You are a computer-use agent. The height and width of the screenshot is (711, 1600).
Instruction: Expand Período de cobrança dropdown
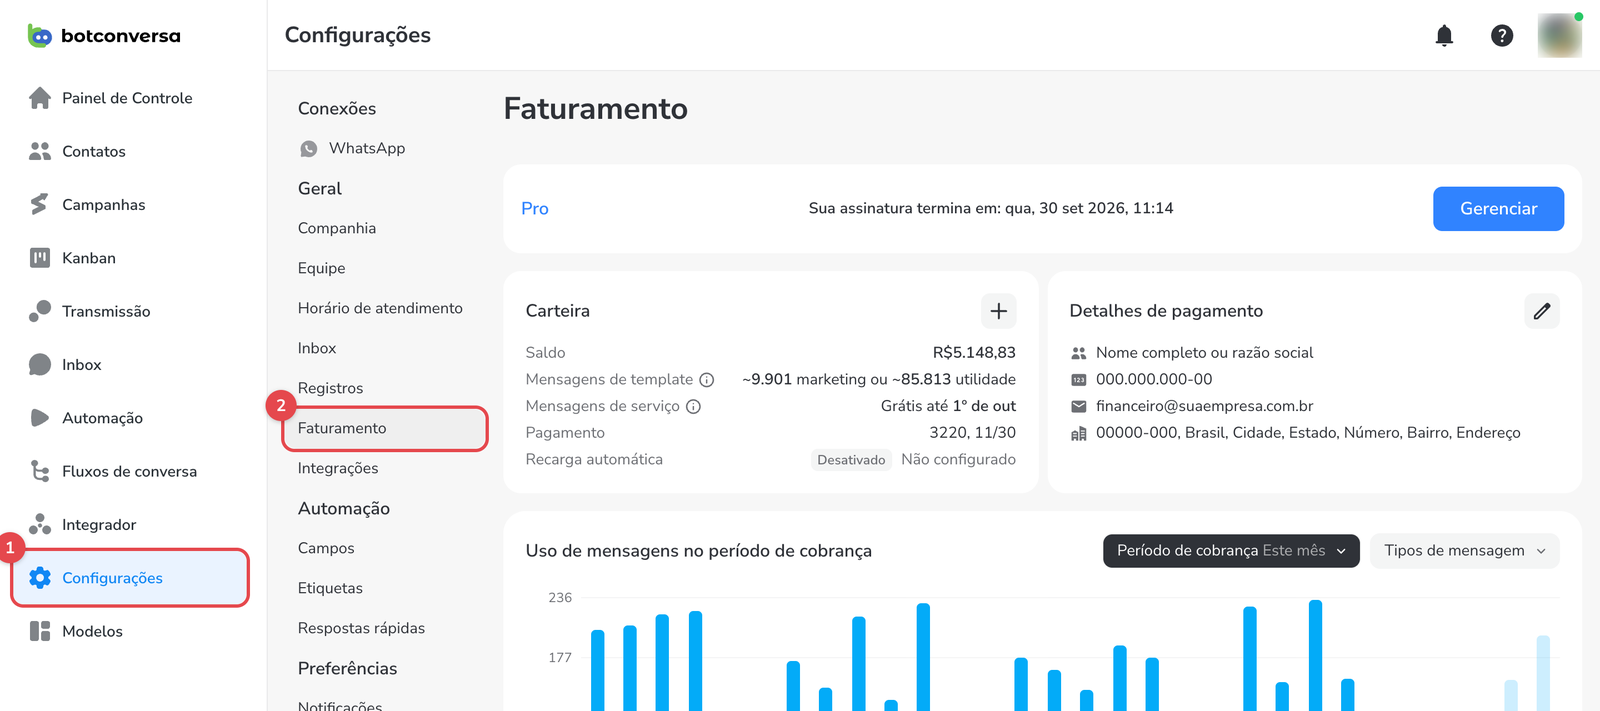pos(1231,551)
